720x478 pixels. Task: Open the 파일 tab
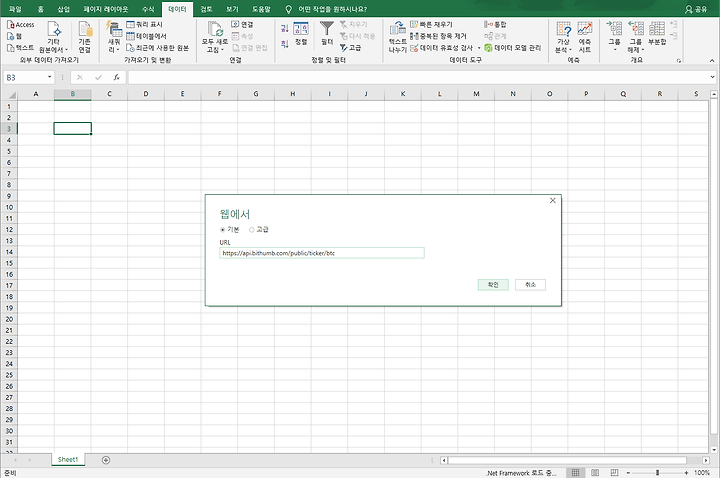pyautogui.click(x=15, y=9)
